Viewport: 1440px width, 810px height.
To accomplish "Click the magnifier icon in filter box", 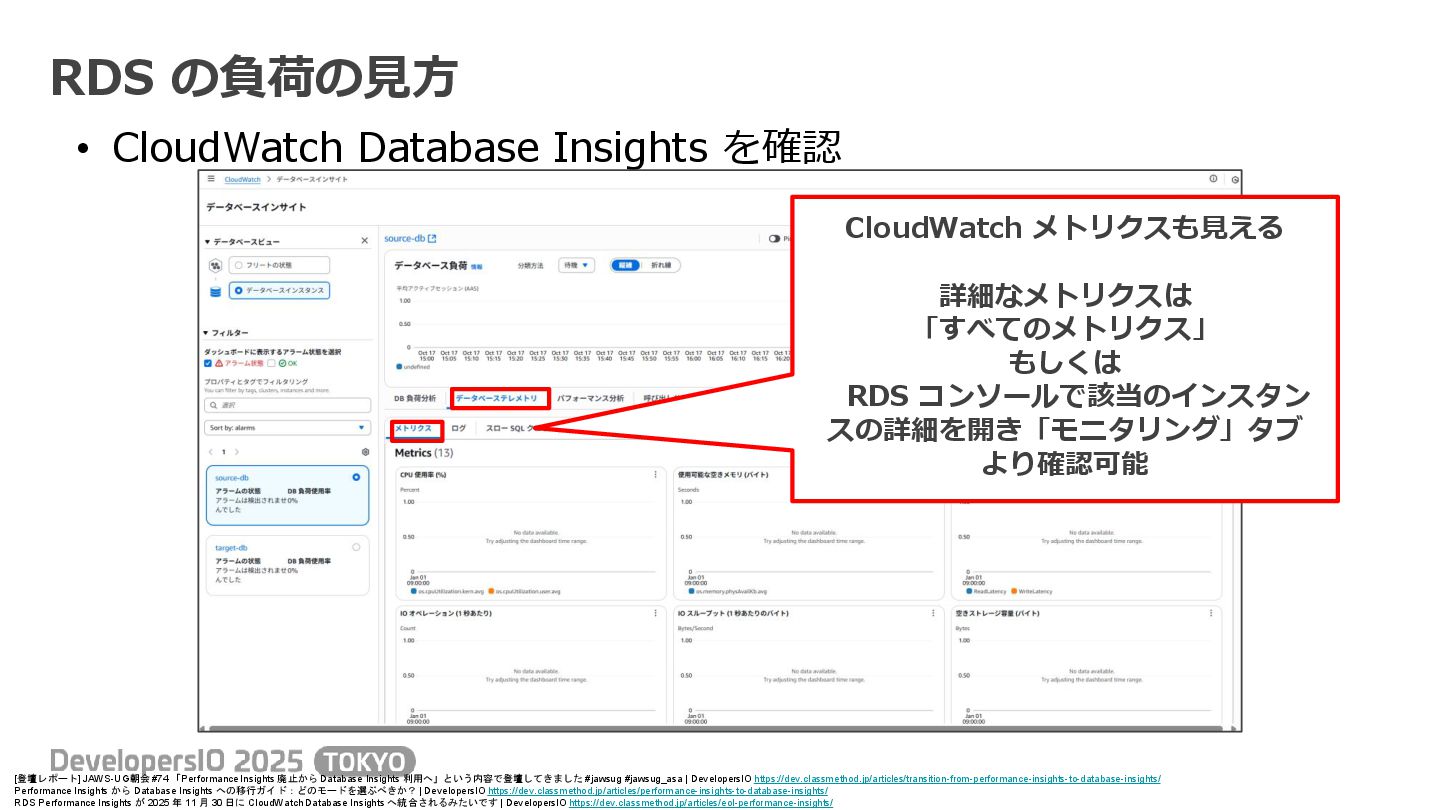I will tap(213, 405).
